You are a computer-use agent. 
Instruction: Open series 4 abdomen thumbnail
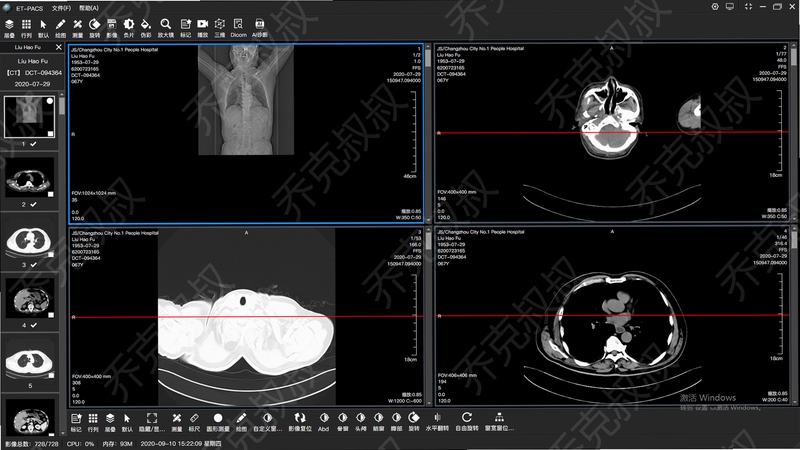click(29, 298)
